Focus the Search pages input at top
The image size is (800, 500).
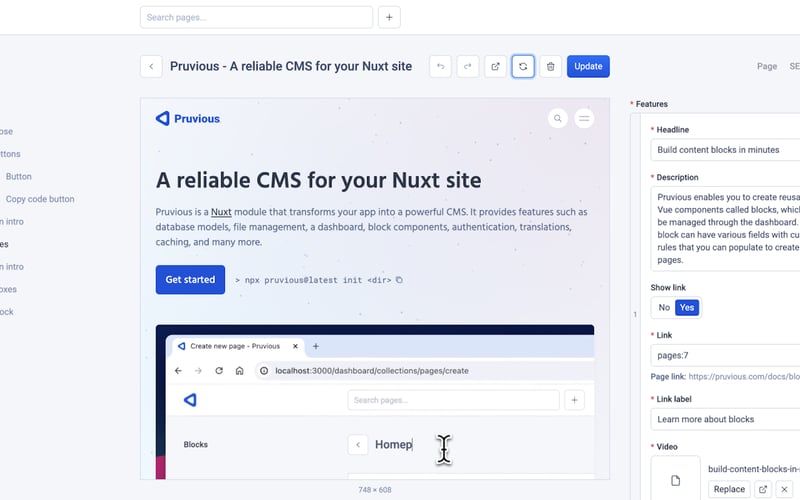(256, 17)
